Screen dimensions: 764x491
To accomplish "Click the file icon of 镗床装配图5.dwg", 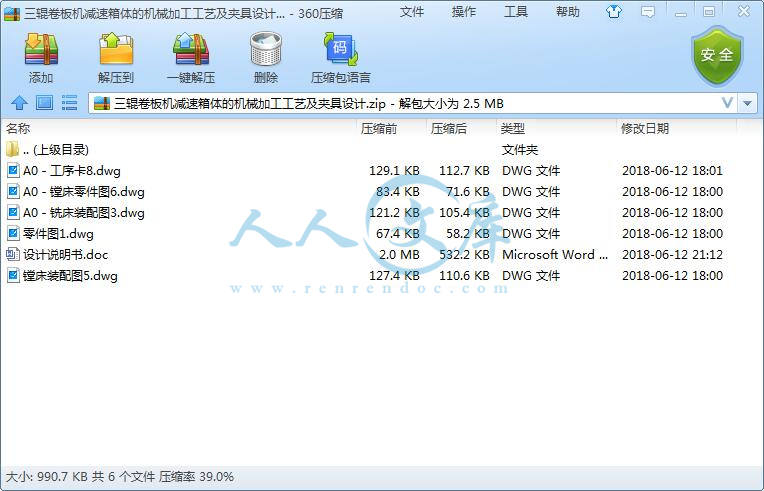I will coord(13,276).
